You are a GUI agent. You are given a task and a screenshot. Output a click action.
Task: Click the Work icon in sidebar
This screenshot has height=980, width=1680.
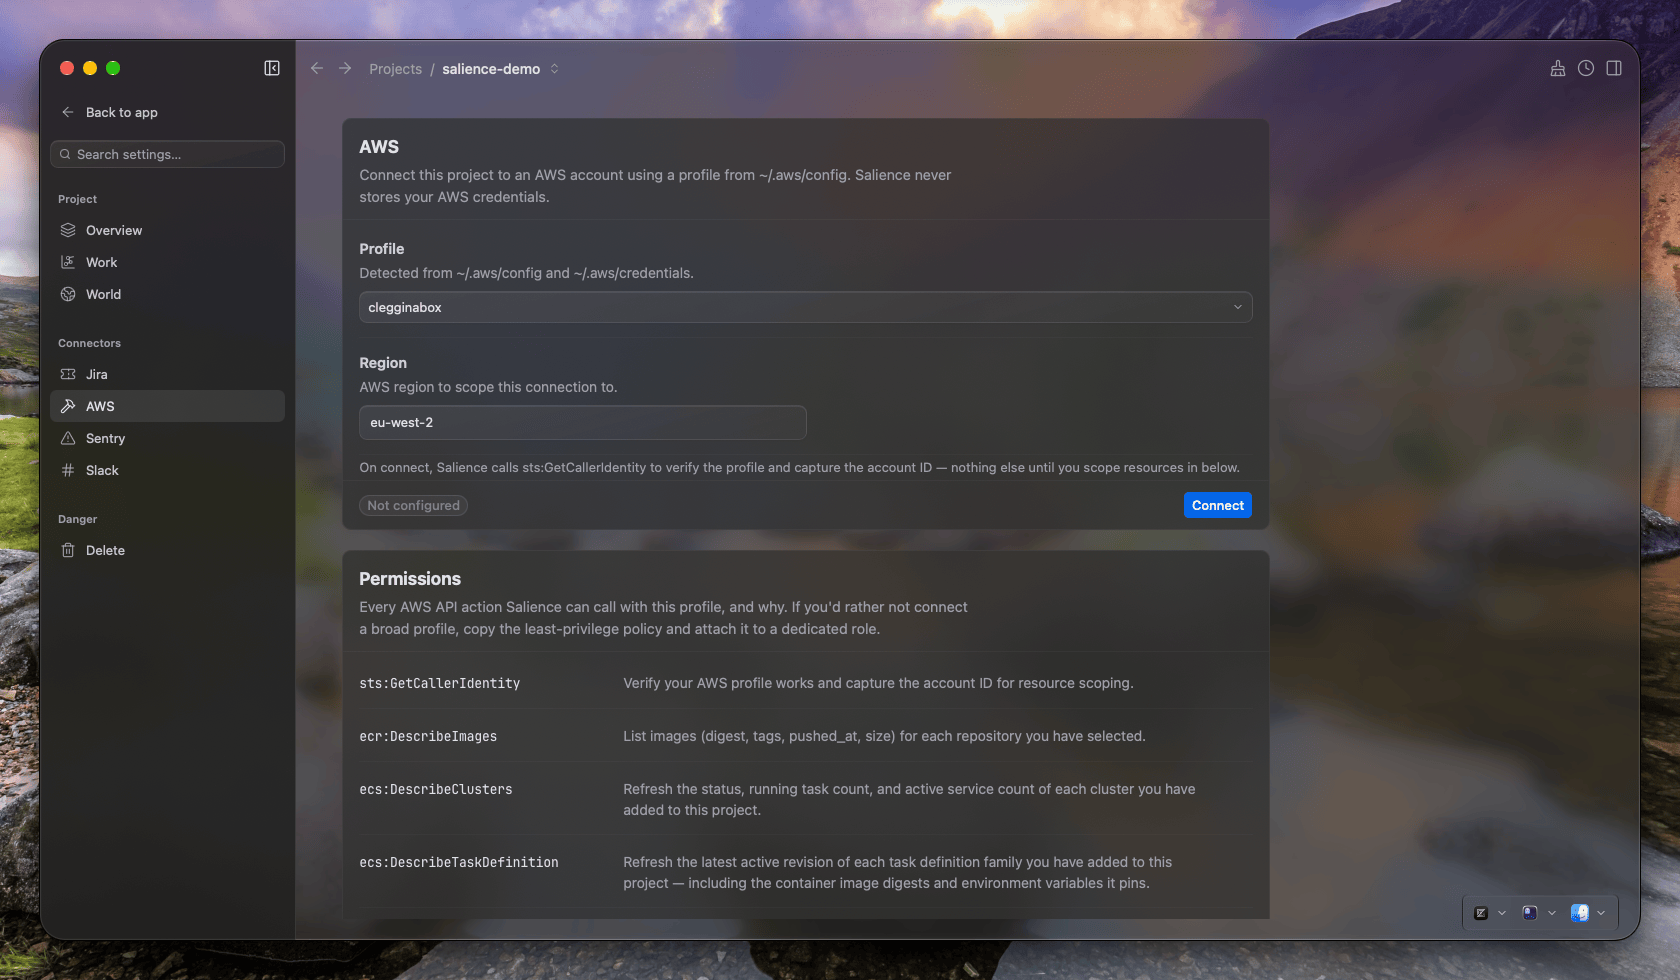[x=68, y=262]
